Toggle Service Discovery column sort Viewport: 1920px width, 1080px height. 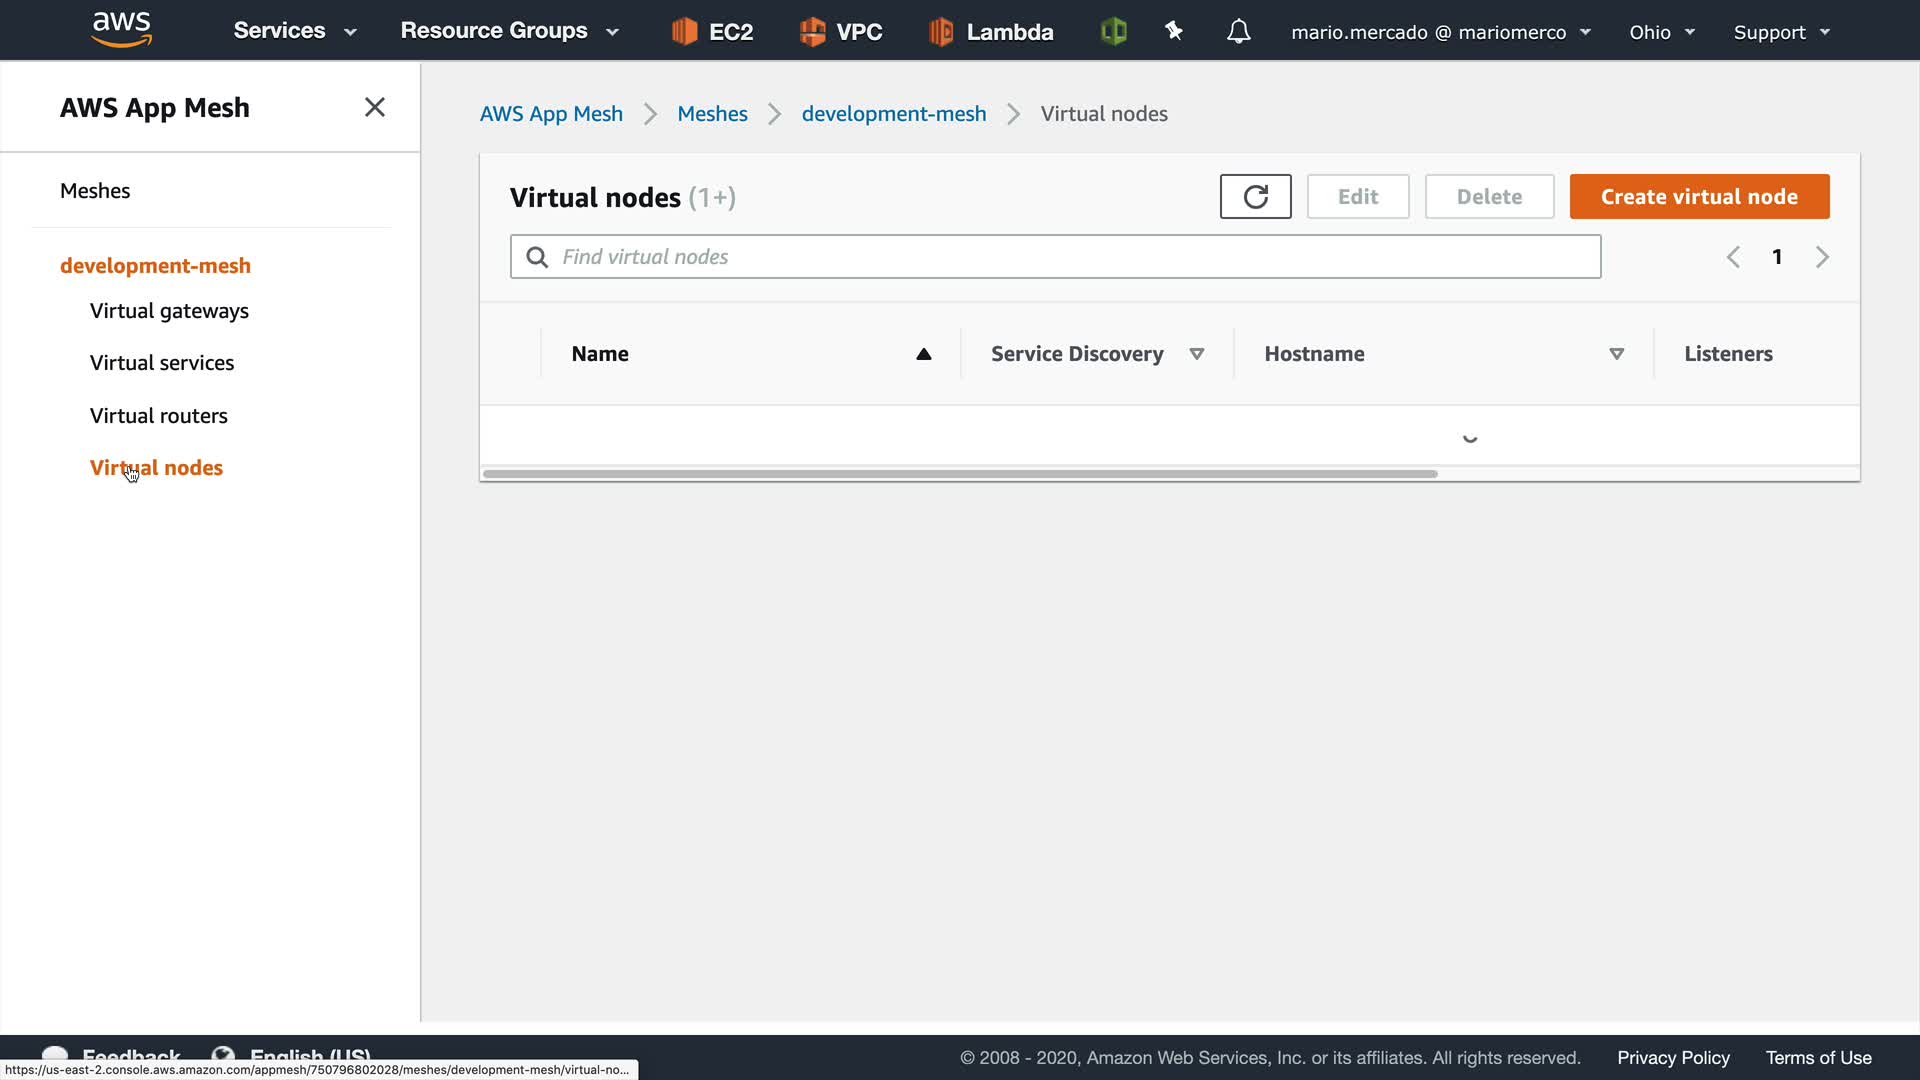[1197, 354]
